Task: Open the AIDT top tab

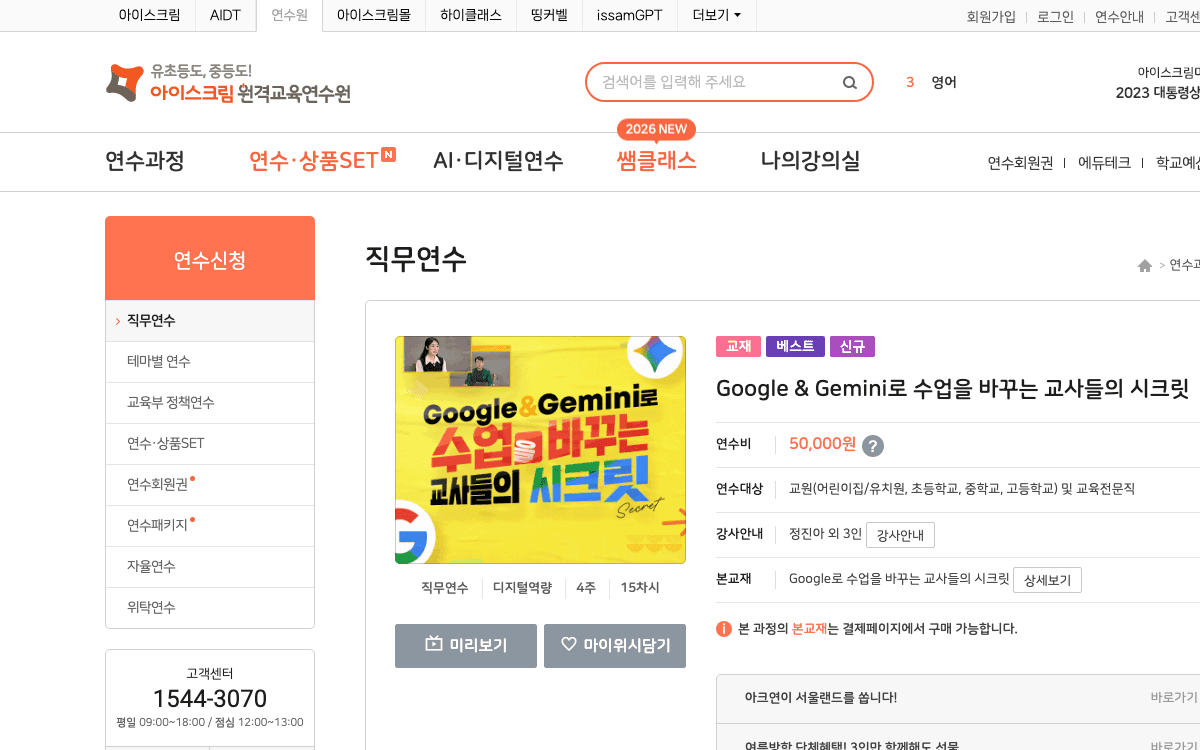Action: tap(225, 15)
